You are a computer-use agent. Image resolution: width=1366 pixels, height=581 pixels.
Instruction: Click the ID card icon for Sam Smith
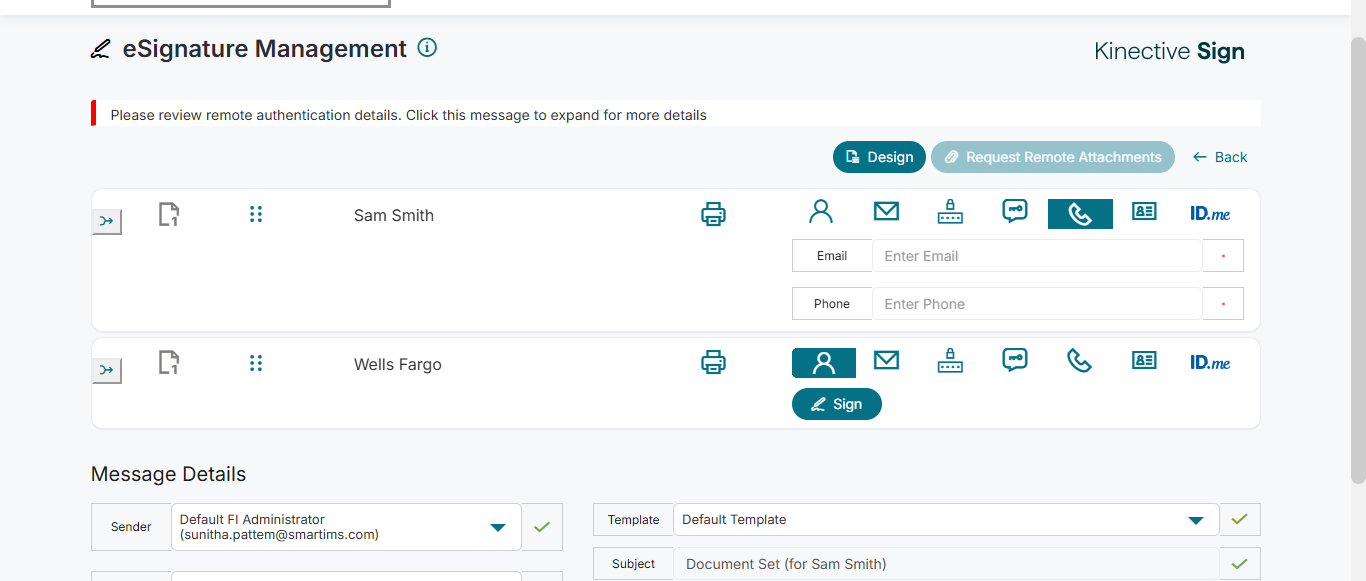pos(1144,212)
